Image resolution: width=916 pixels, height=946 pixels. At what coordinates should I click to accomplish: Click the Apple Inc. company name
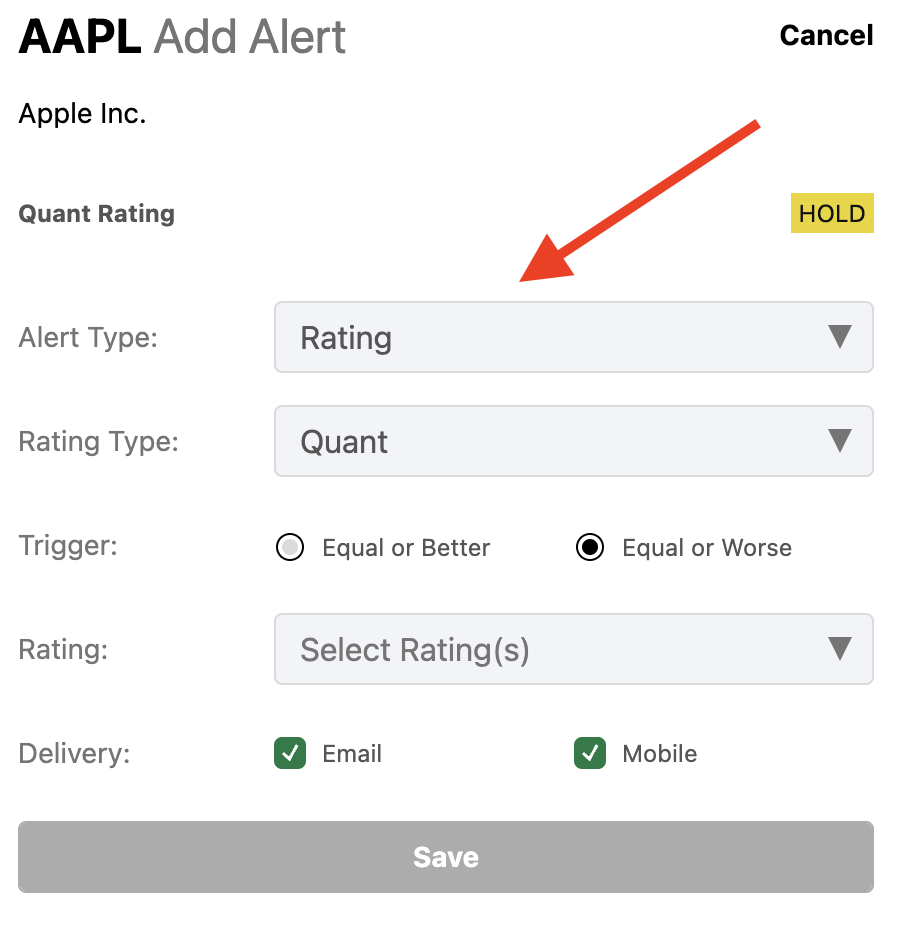point(81,113)
